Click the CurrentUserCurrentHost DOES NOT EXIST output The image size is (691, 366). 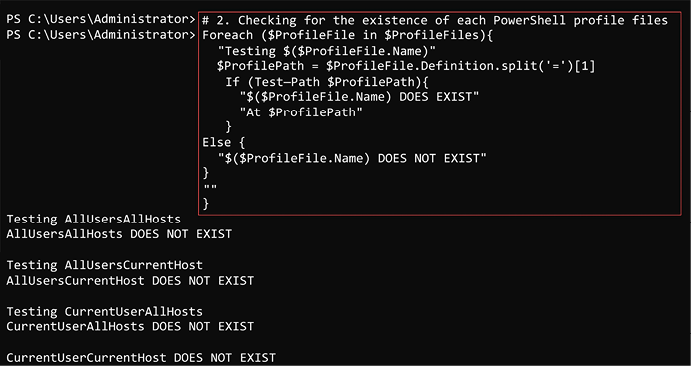point(141,357)
